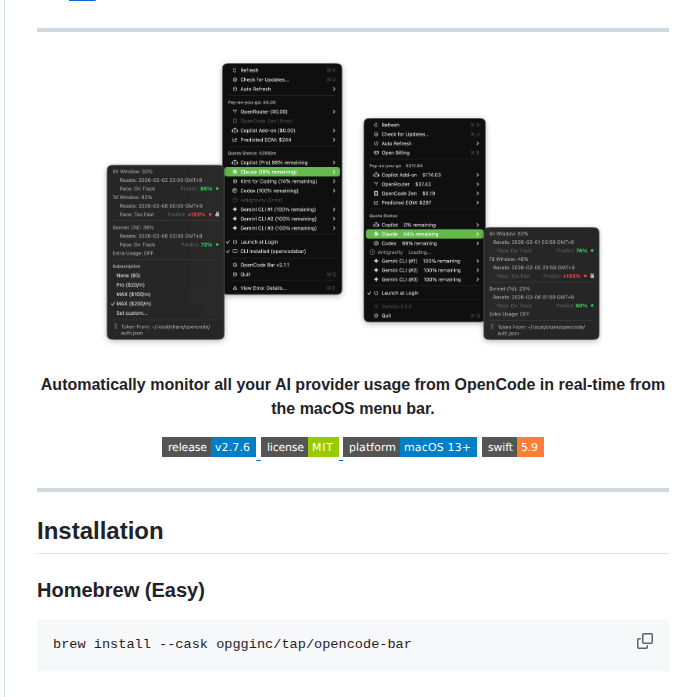
Task: Click the '5h Window: 52%' line
Action: coord(509,233)
